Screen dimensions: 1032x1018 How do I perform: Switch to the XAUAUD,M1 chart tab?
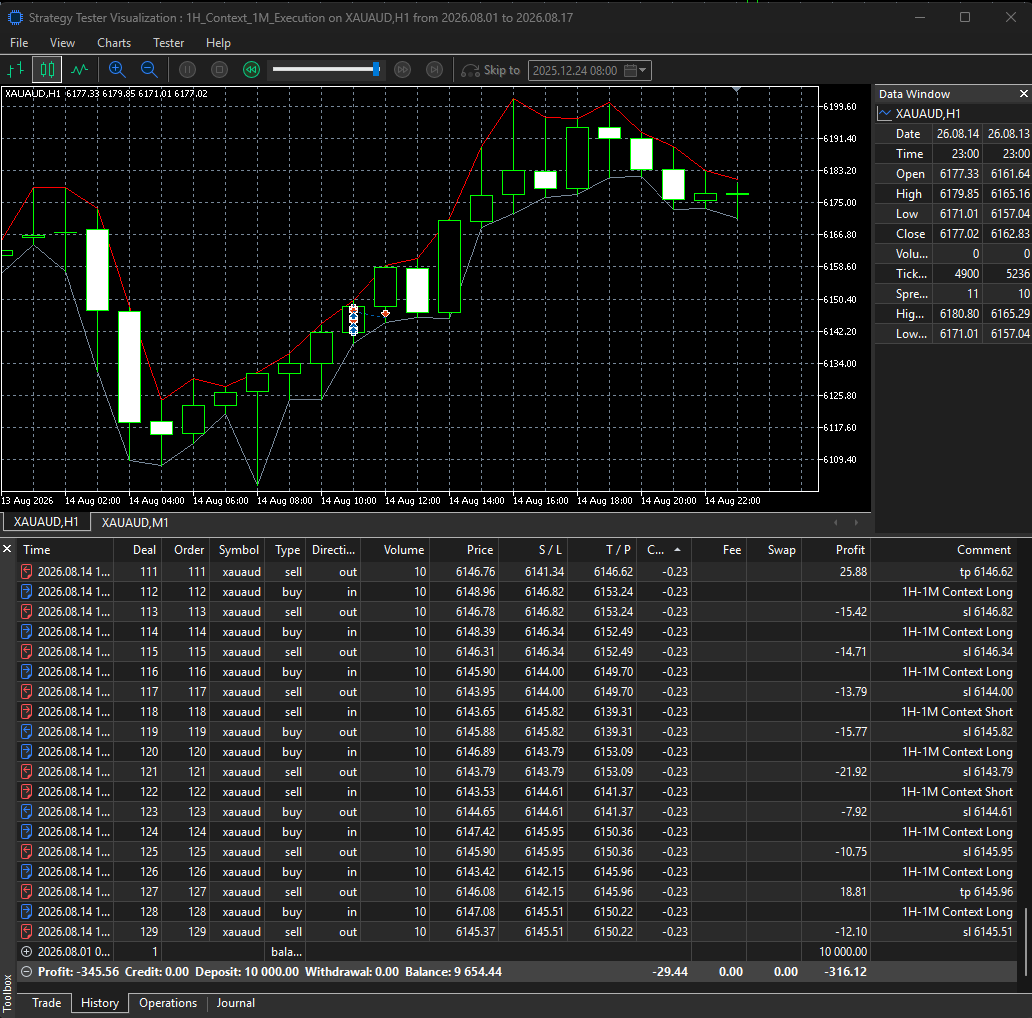coord(135,522)
